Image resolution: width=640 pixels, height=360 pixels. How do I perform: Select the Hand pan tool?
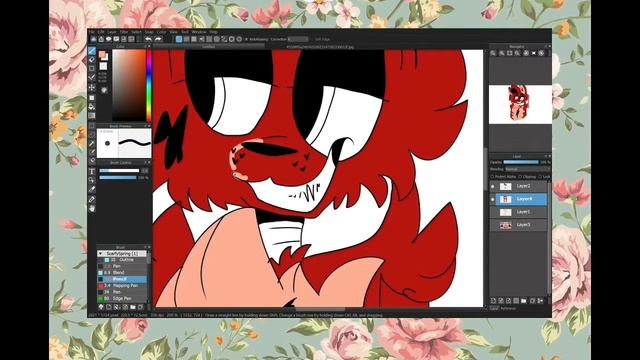pos(92,208)
